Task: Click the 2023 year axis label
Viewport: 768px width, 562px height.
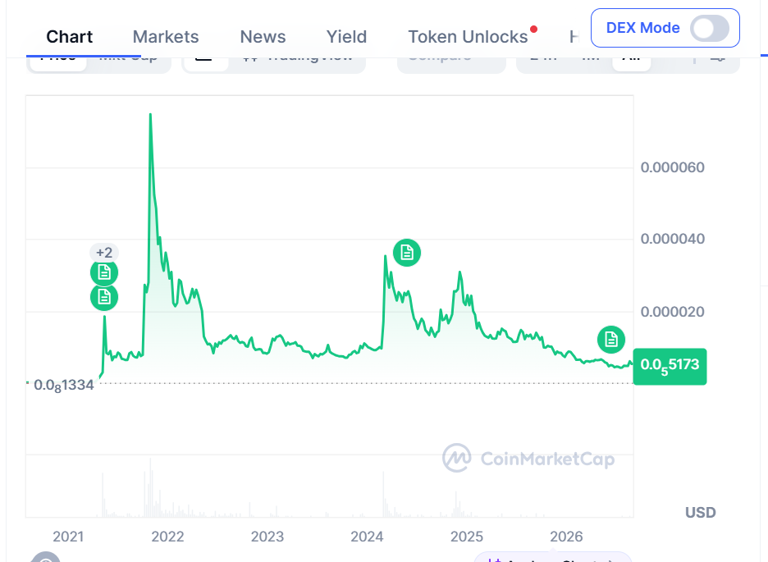Action: [267, 537]
